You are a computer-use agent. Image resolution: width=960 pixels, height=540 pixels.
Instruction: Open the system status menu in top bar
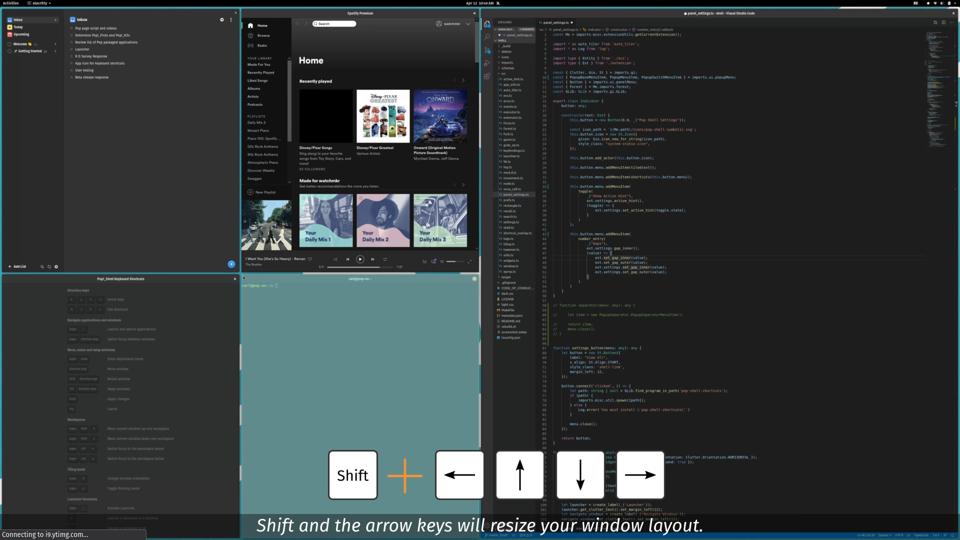pos(942,3)
